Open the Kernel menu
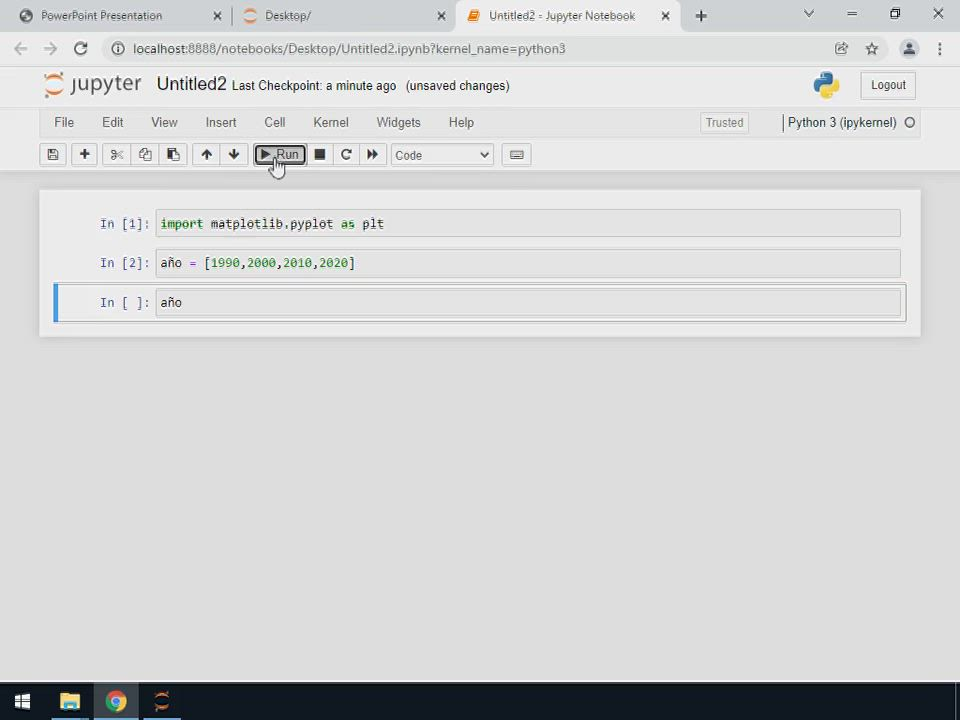 pyautogui.click(x=331, y=122)
